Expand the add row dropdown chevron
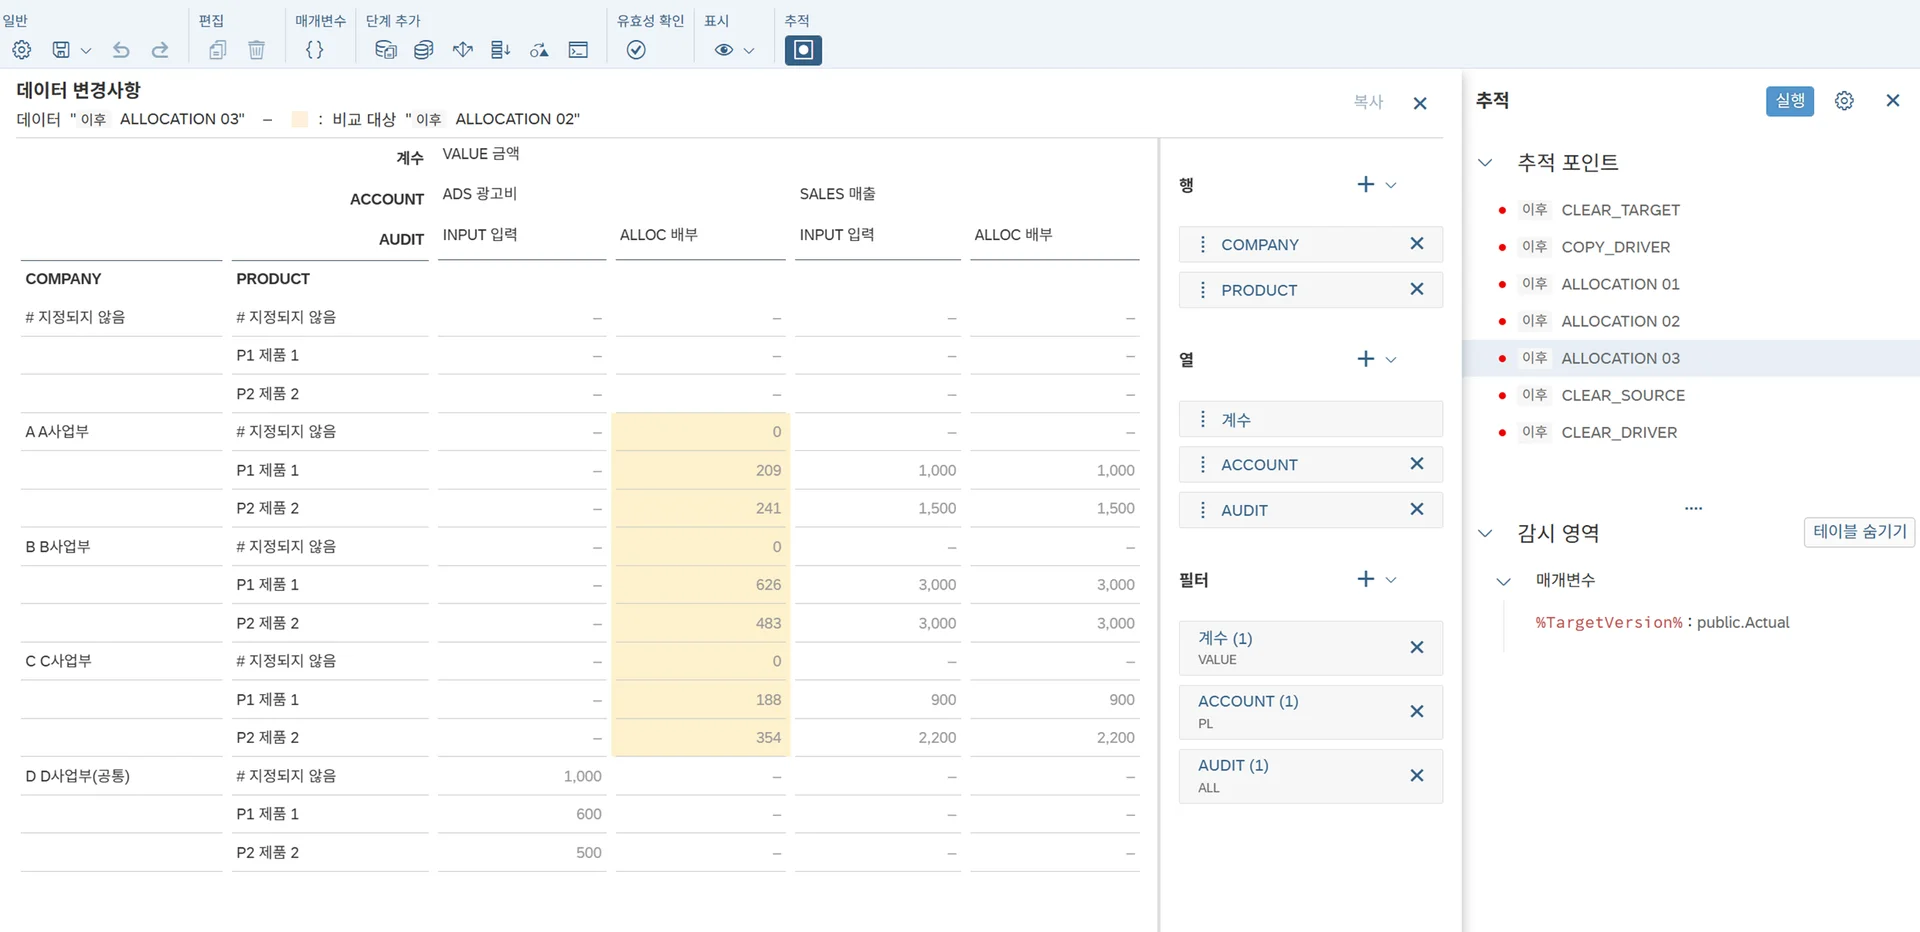 coord(1391,185)
